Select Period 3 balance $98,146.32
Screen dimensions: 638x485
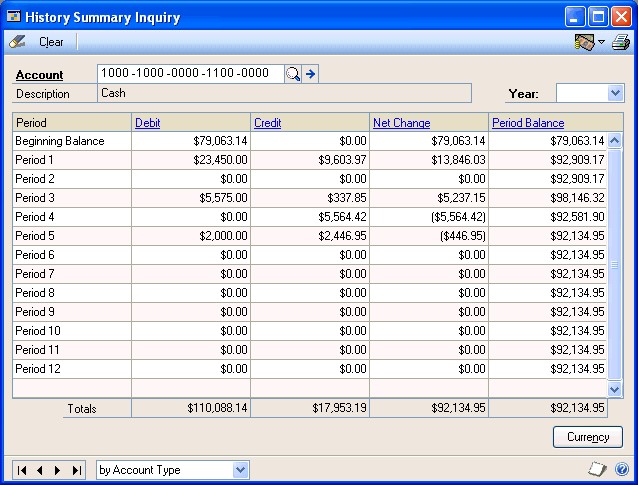coord(577,198)
